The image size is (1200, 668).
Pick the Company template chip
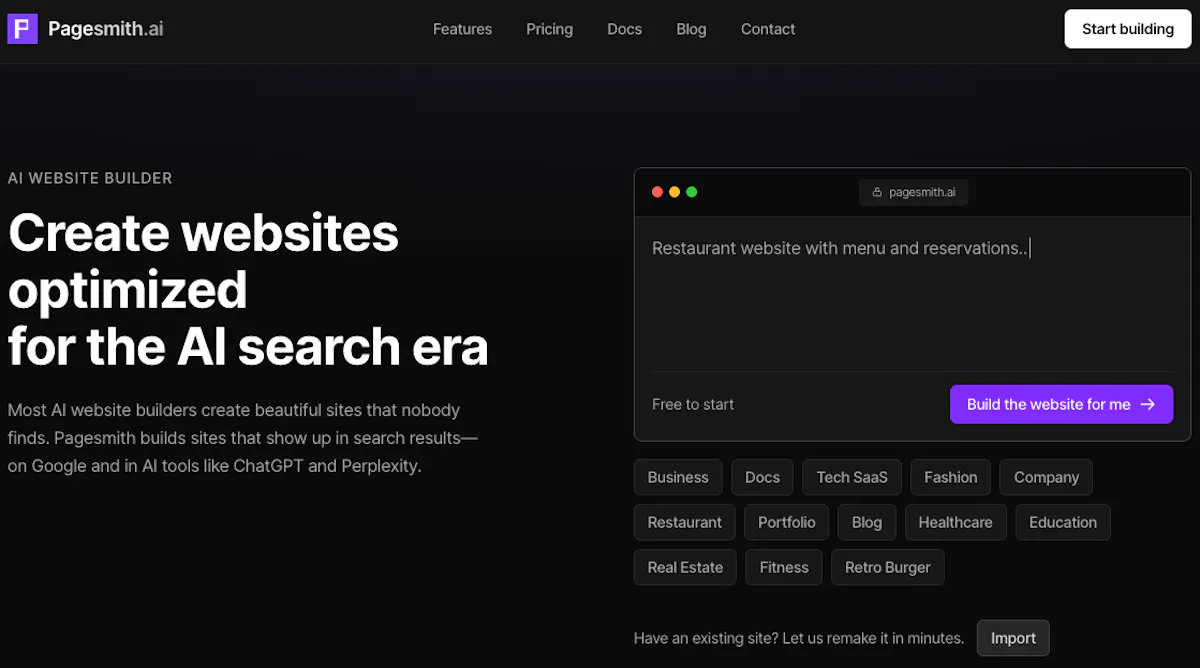[1046, 477]
